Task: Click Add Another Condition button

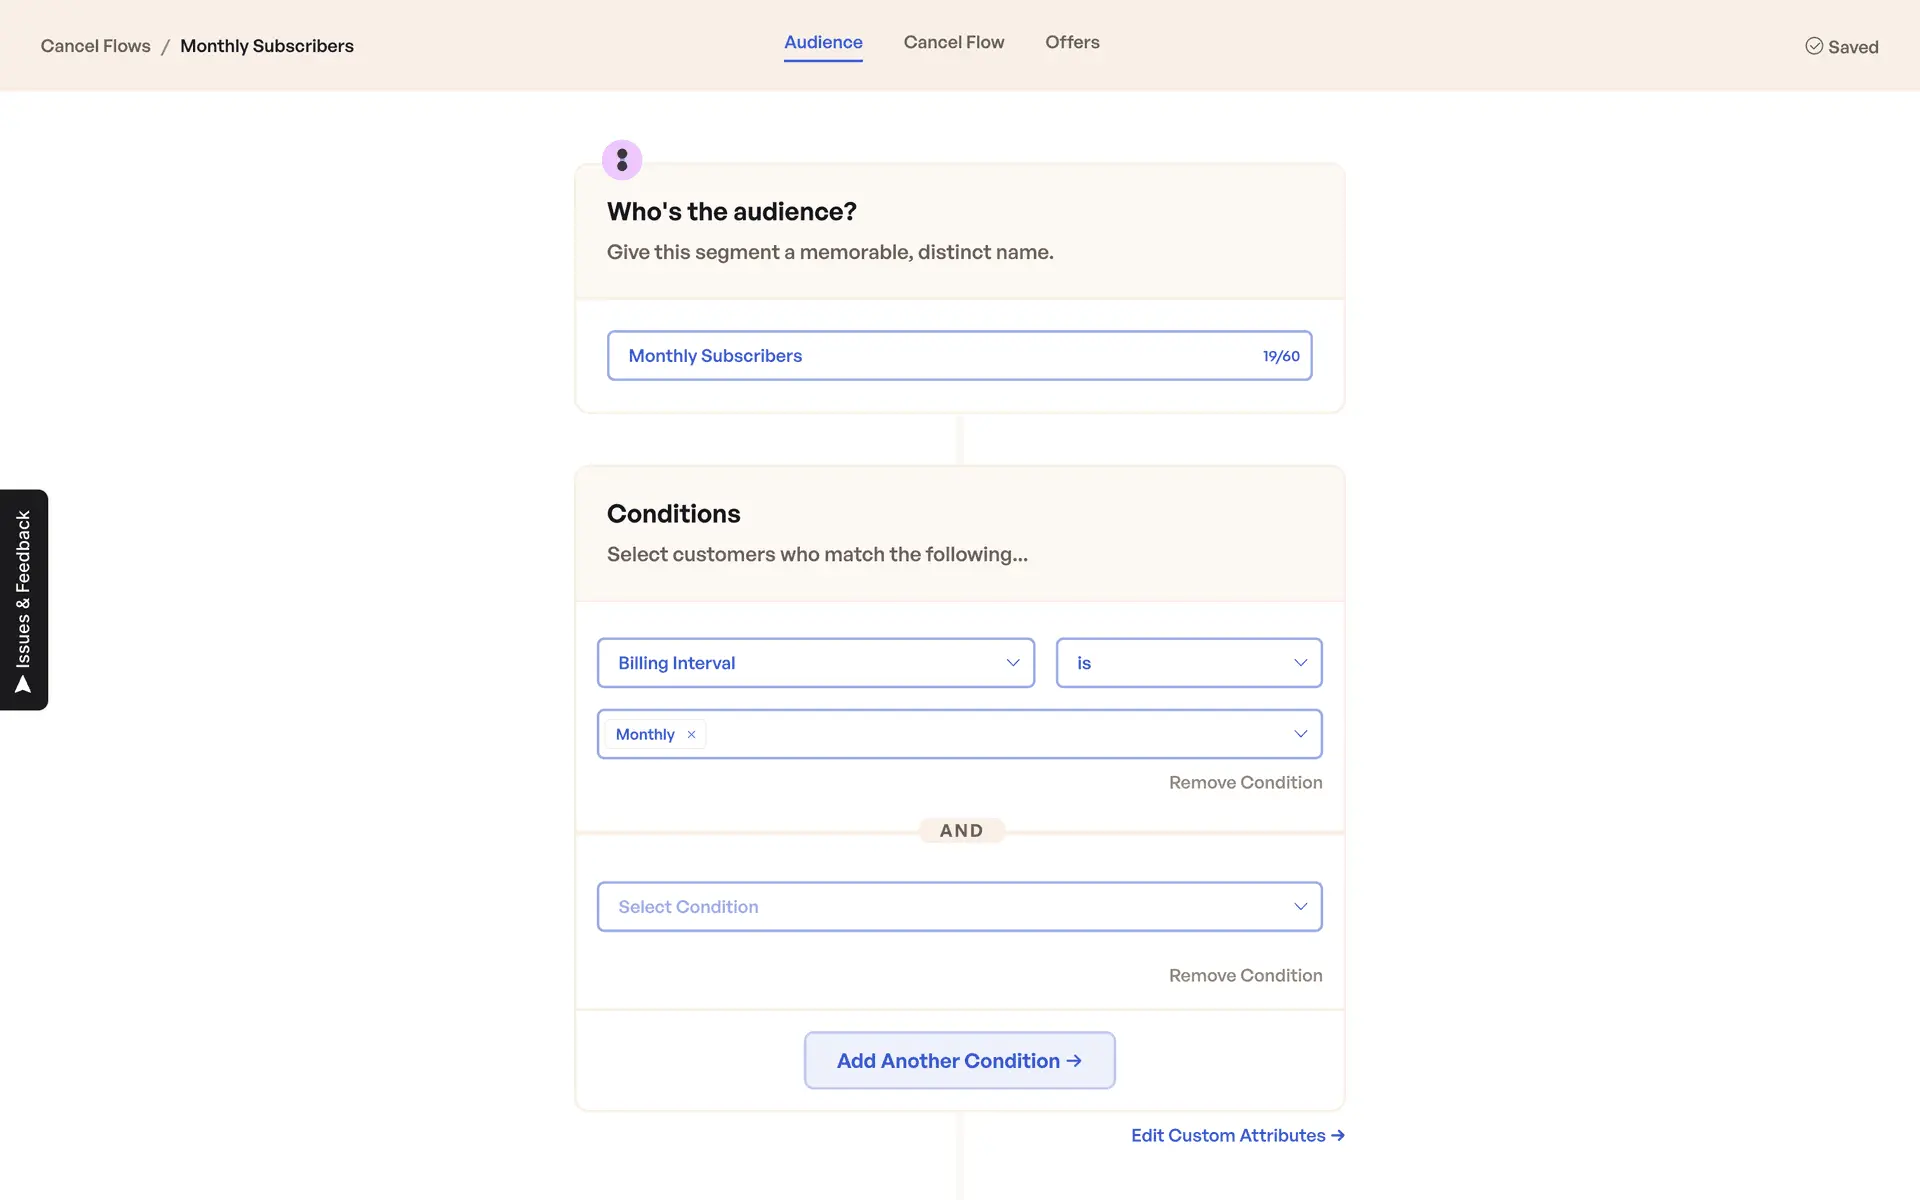Action: tap(959, 1060)
